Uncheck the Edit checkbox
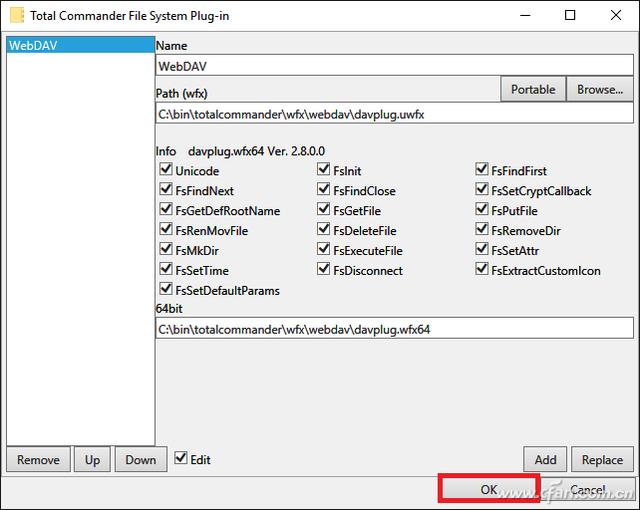 pos(181,458)
